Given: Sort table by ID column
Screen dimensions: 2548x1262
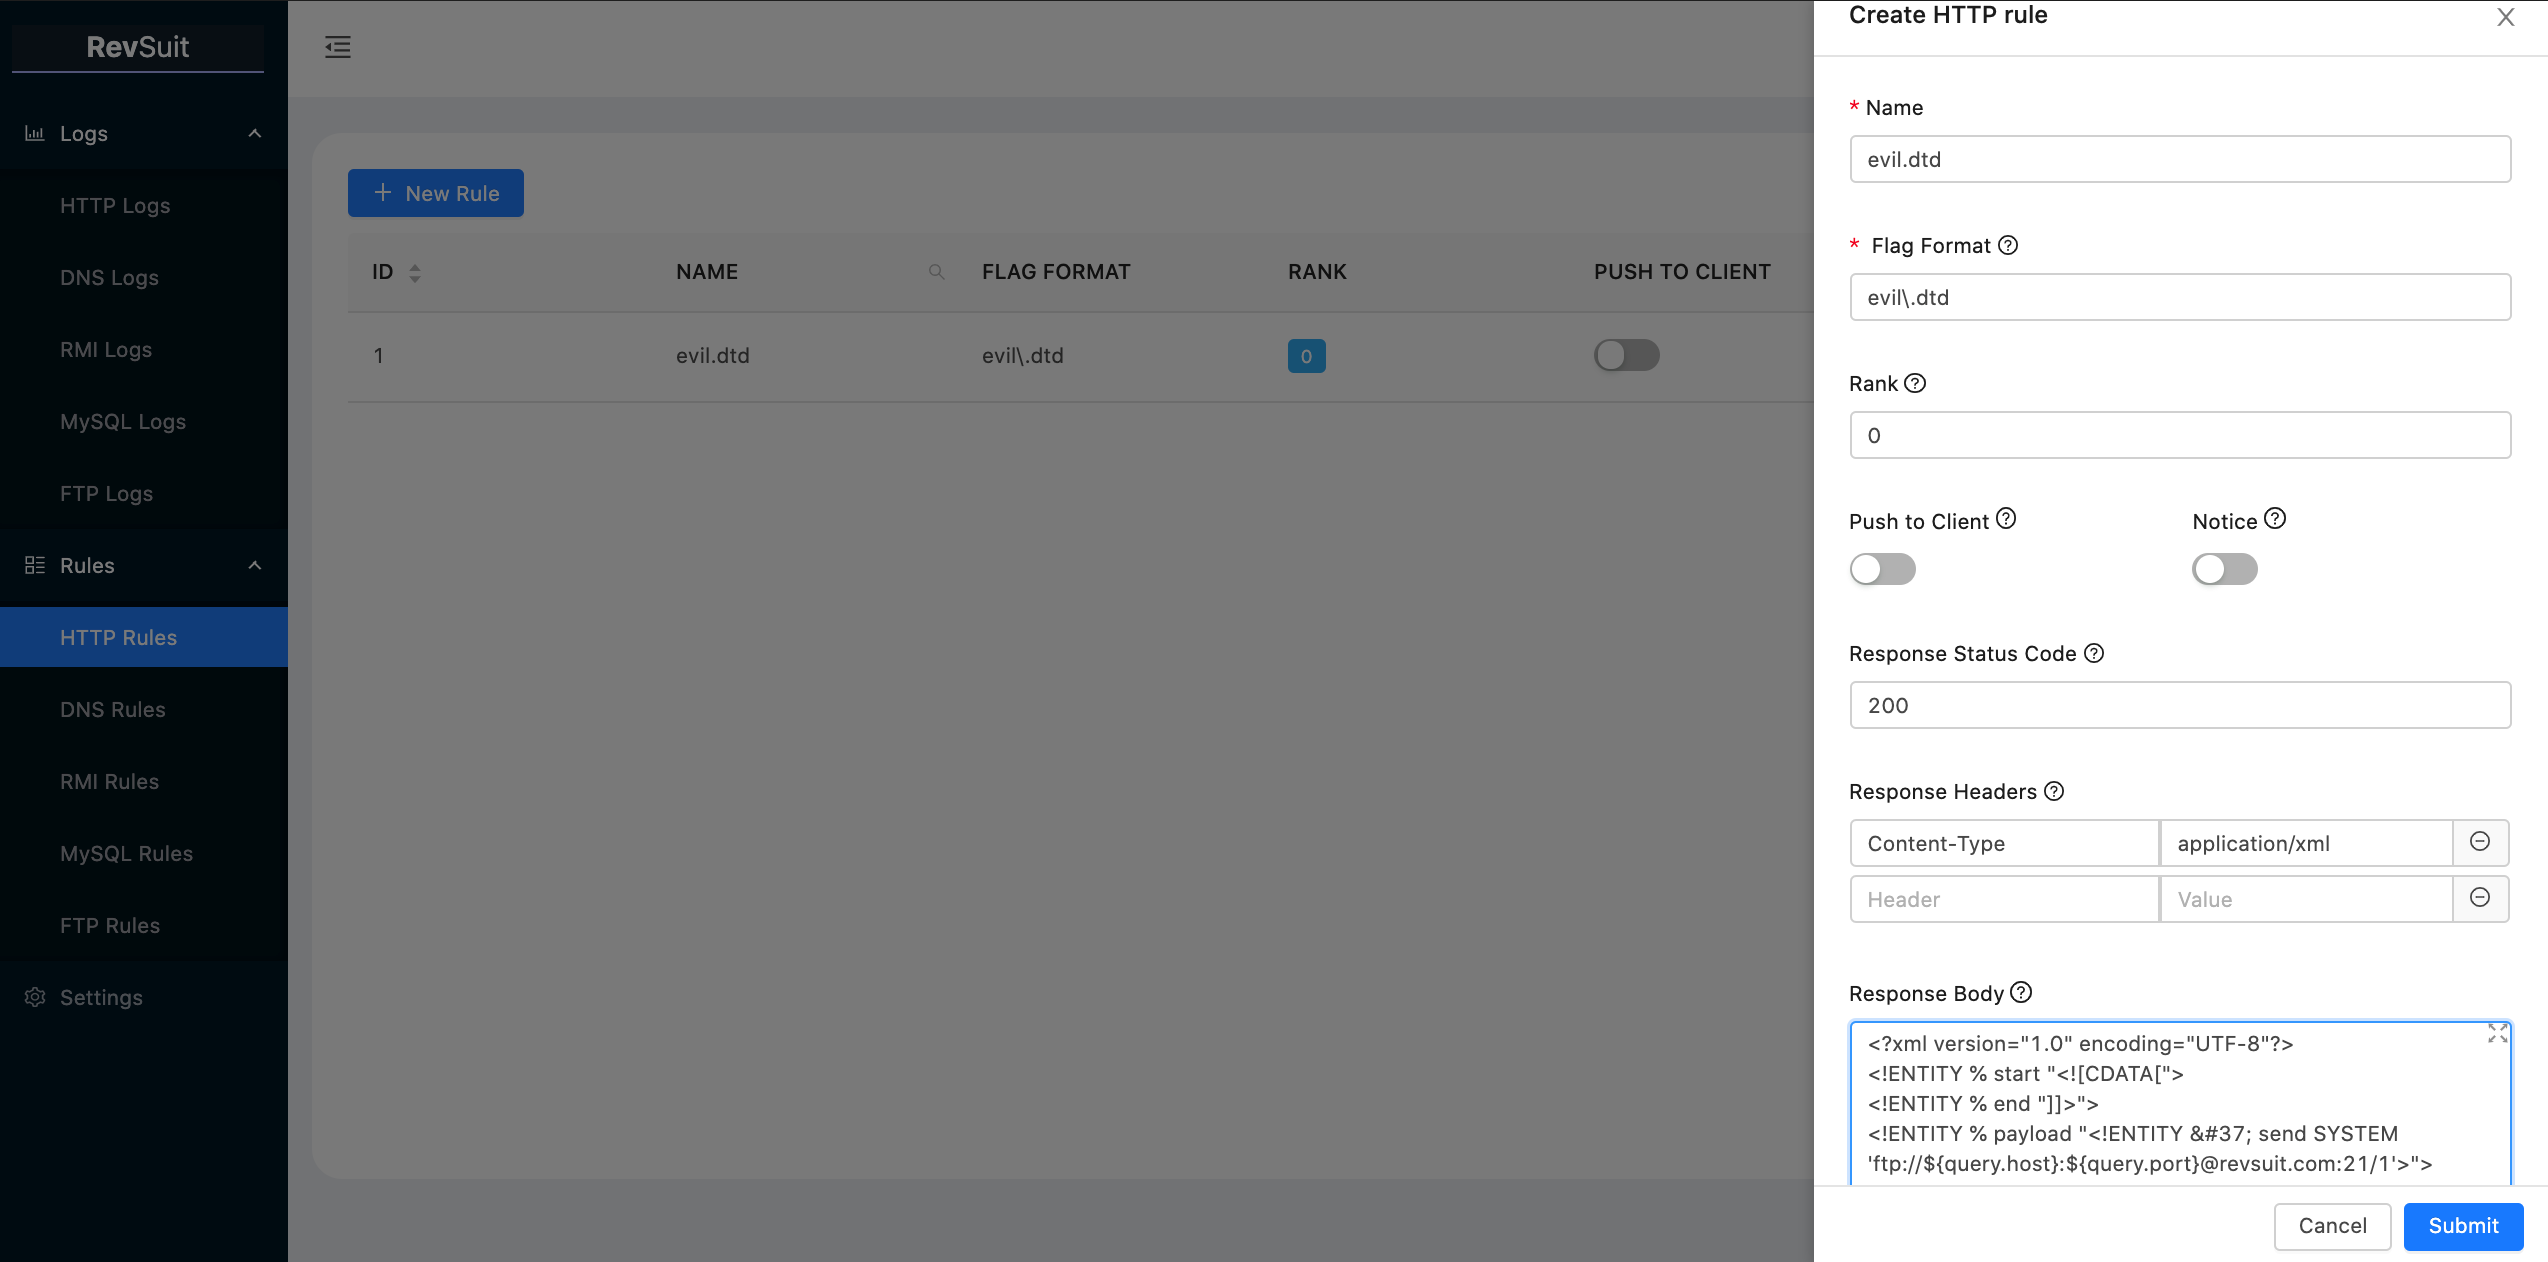Looking at the screenshot, I should coord(414,272).
